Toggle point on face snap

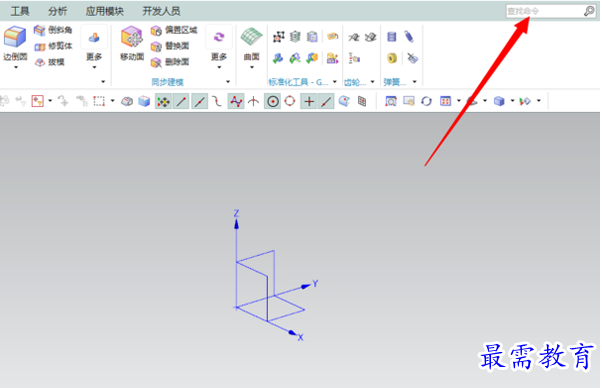tap(344, 101)
